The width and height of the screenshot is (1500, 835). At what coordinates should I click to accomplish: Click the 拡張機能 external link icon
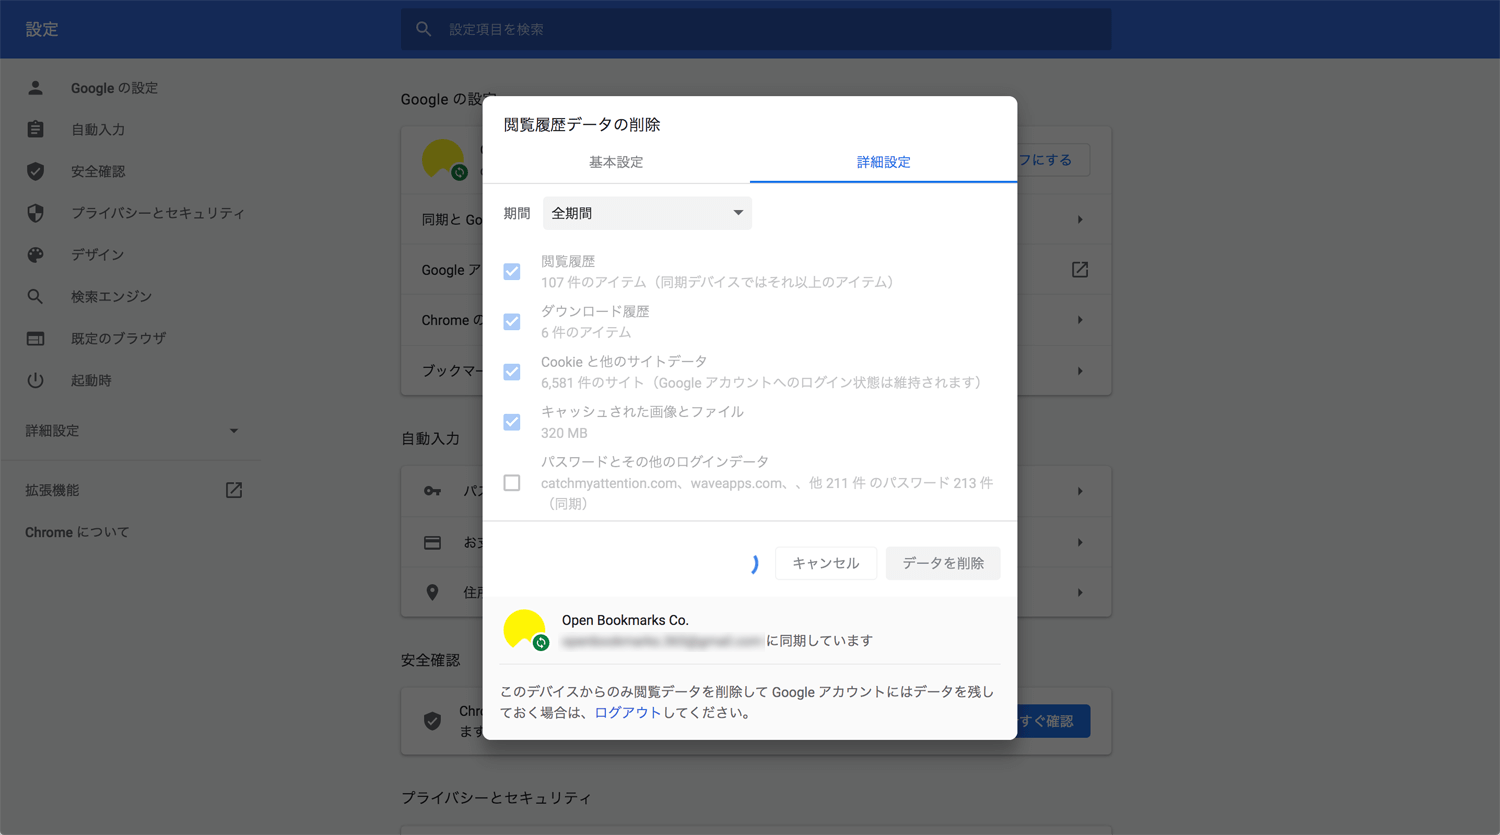(234, 490)
